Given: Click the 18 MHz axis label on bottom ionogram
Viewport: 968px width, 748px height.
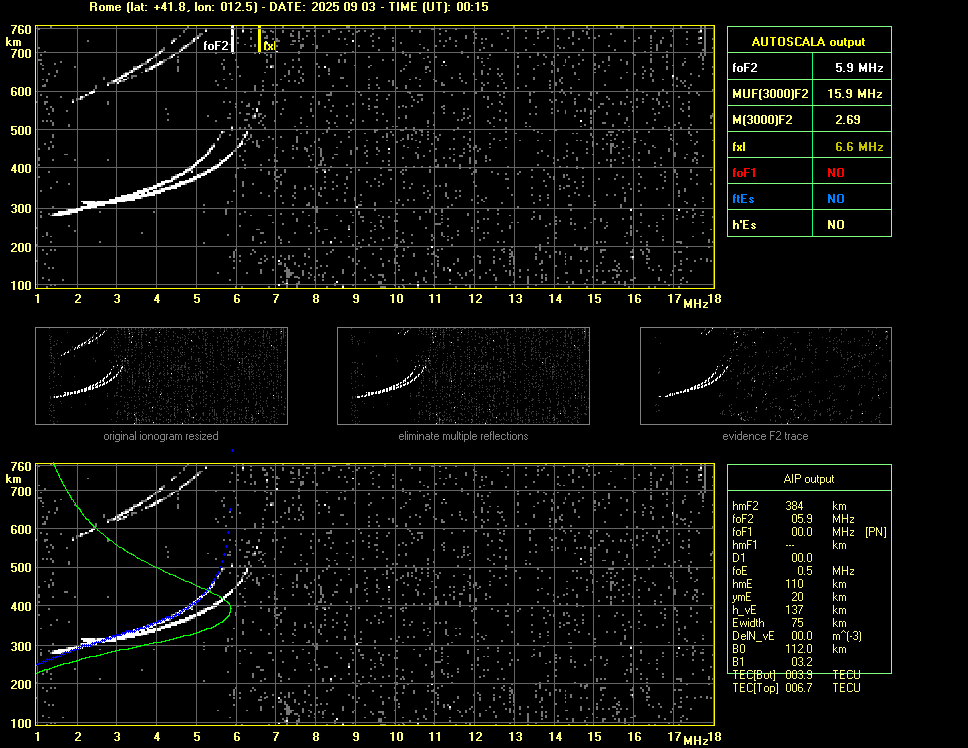Looking at the screenshot, I should 714,736.
